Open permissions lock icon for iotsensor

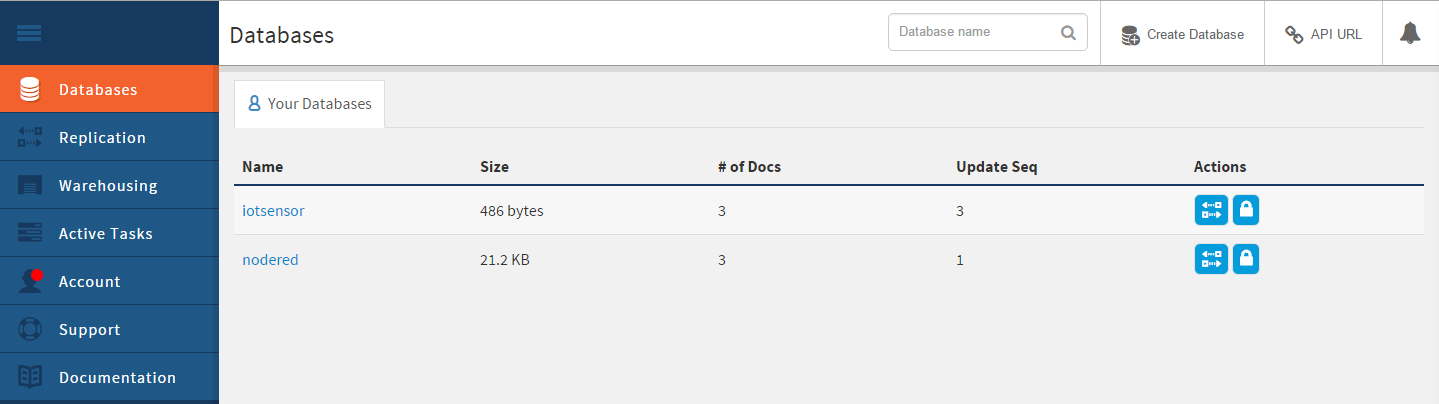point(1246,210)
